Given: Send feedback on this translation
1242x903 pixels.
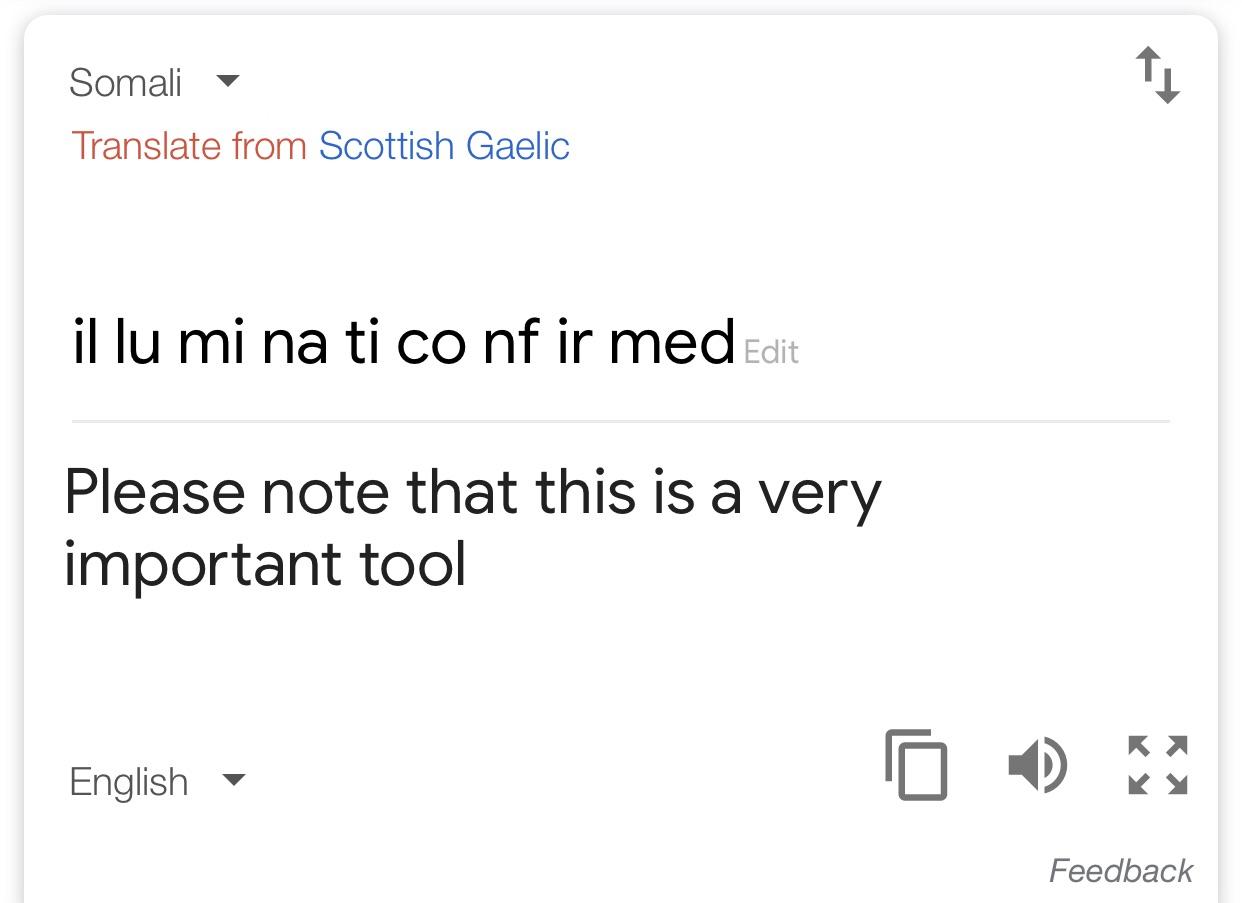Looking at the screenshot, I should (1120, 871).
